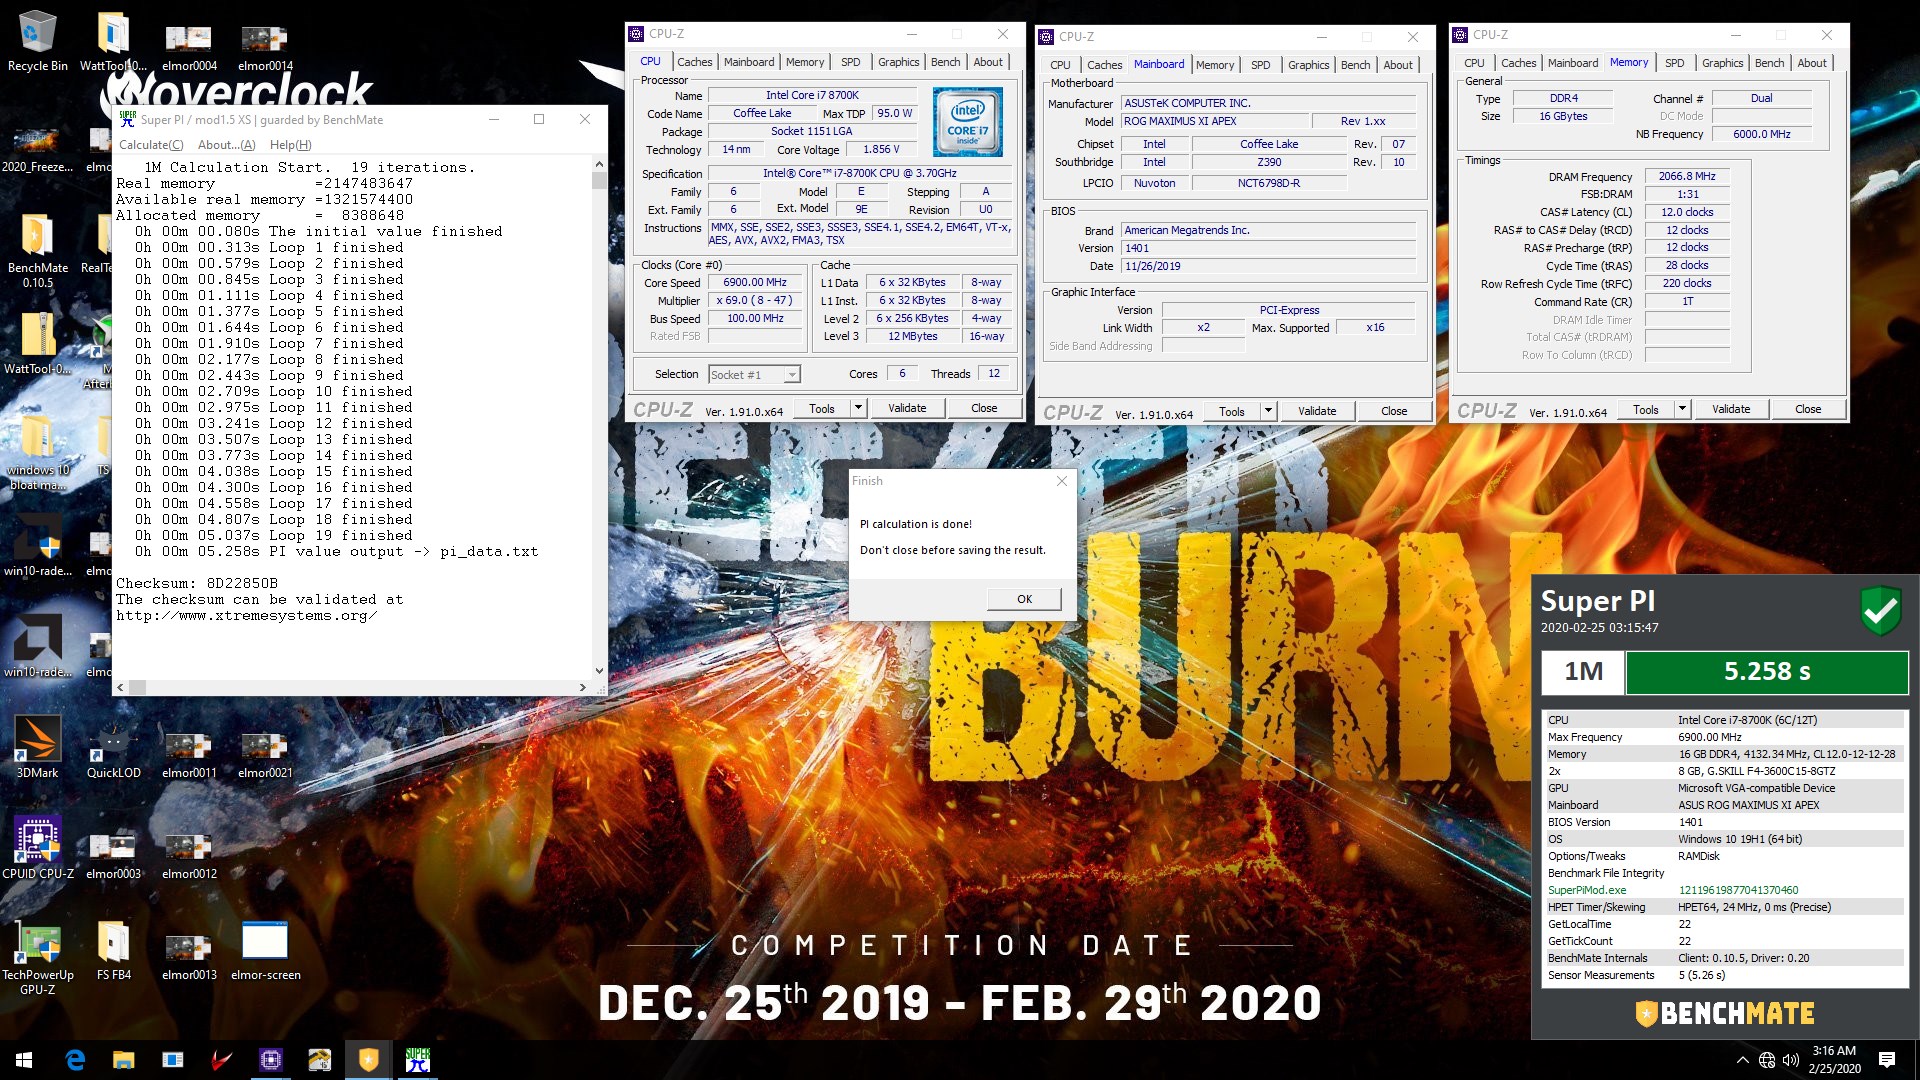Open the QuickLOD desktop shortcut

tap(113, 746)
